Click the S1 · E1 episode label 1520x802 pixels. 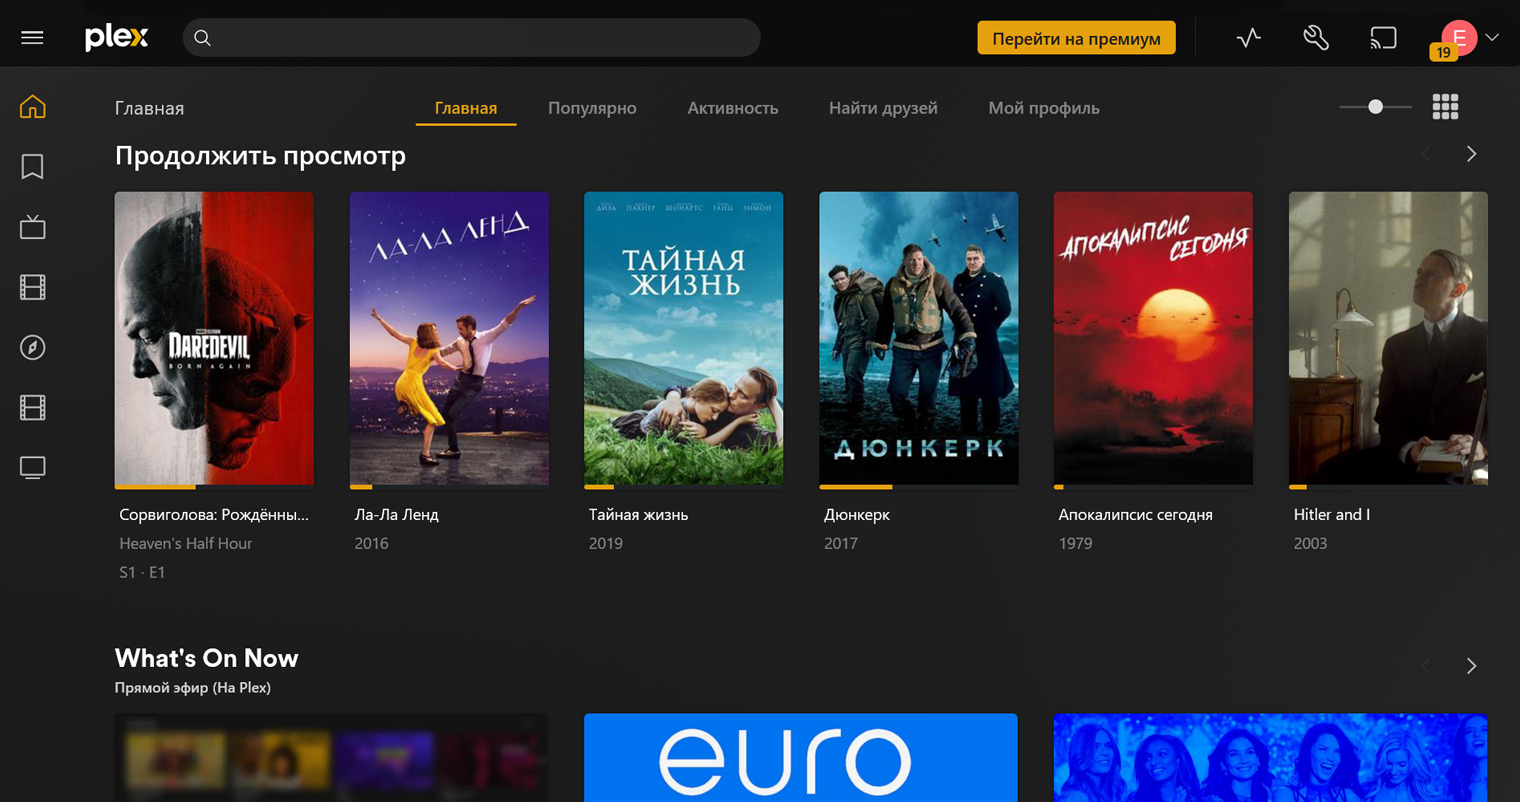(142, 573)
